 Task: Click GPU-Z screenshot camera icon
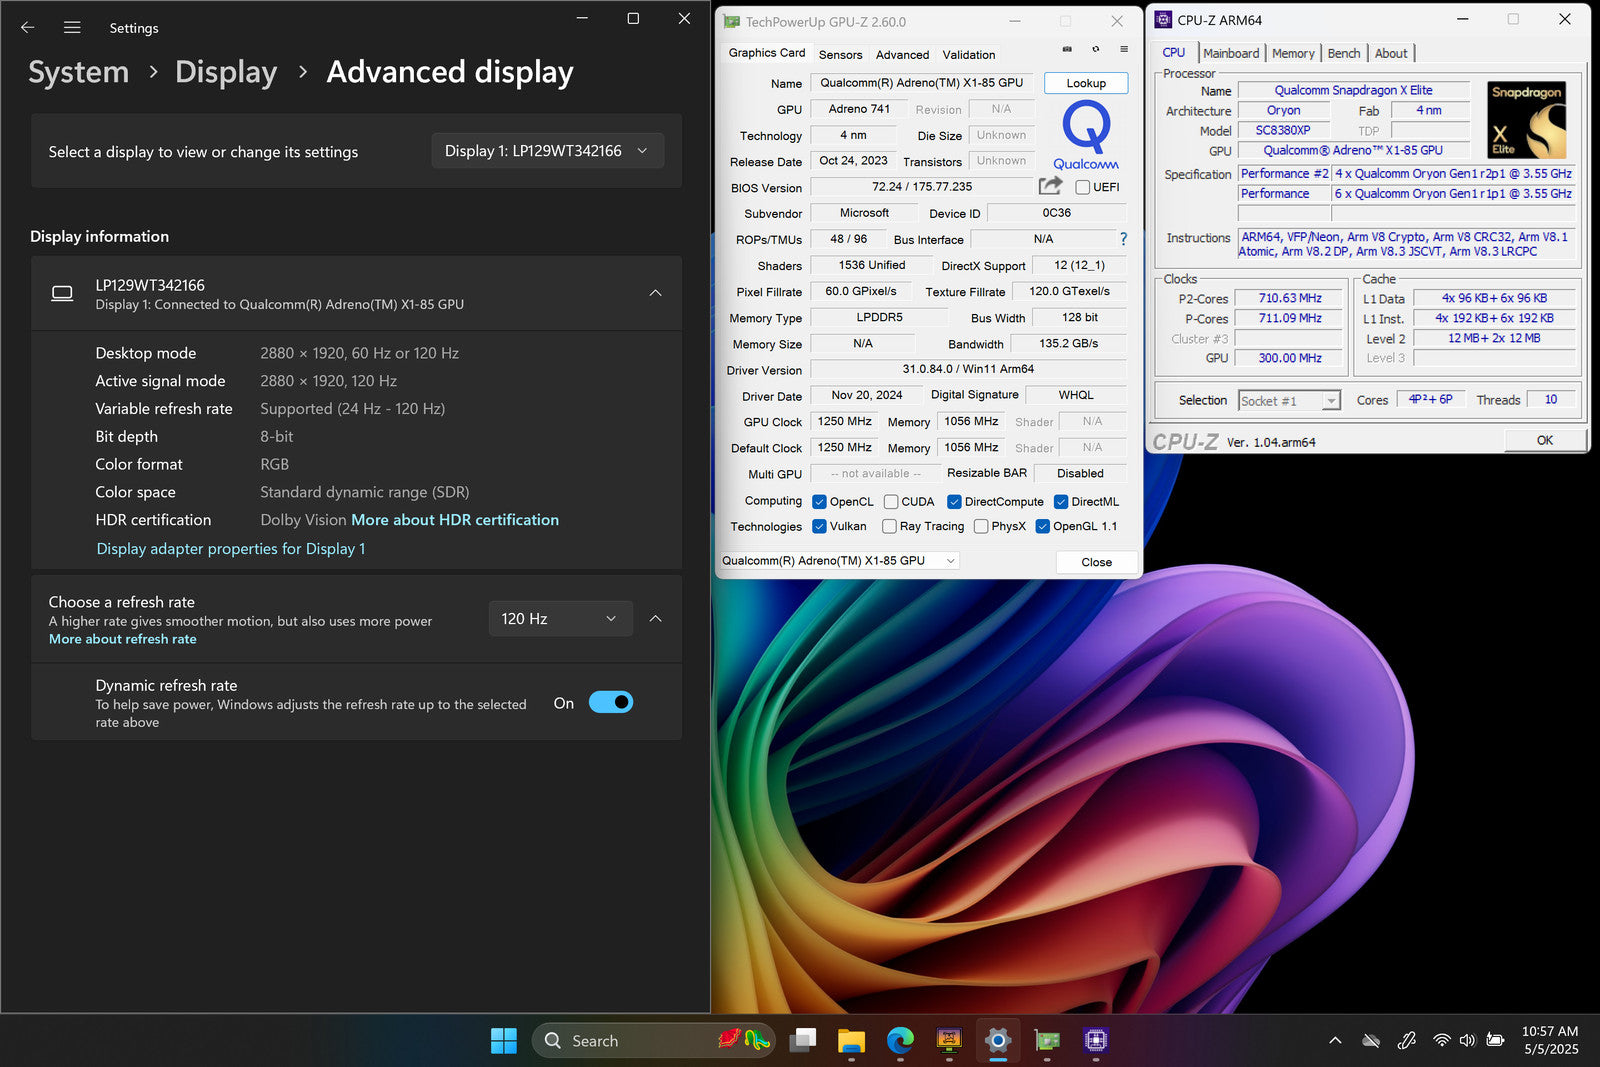click(x=1067, y=49)
